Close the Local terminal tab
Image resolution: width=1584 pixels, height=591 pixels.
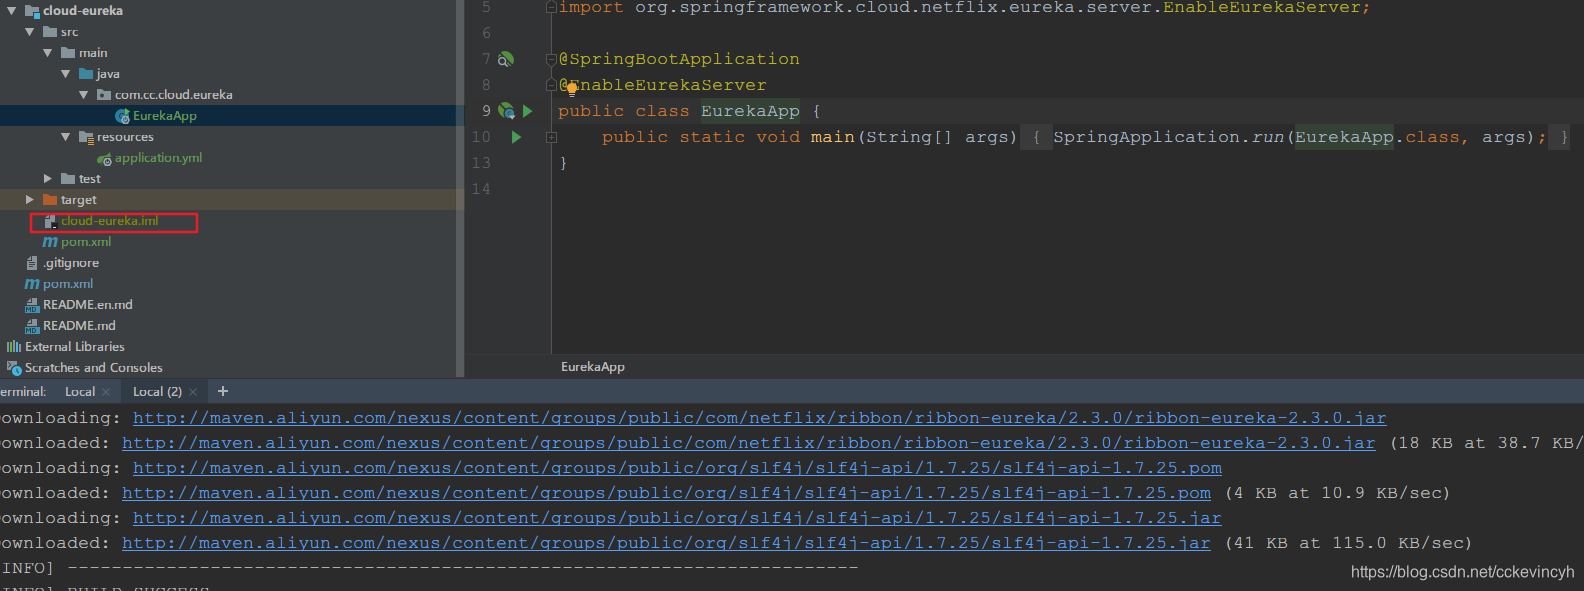(106, 392)
